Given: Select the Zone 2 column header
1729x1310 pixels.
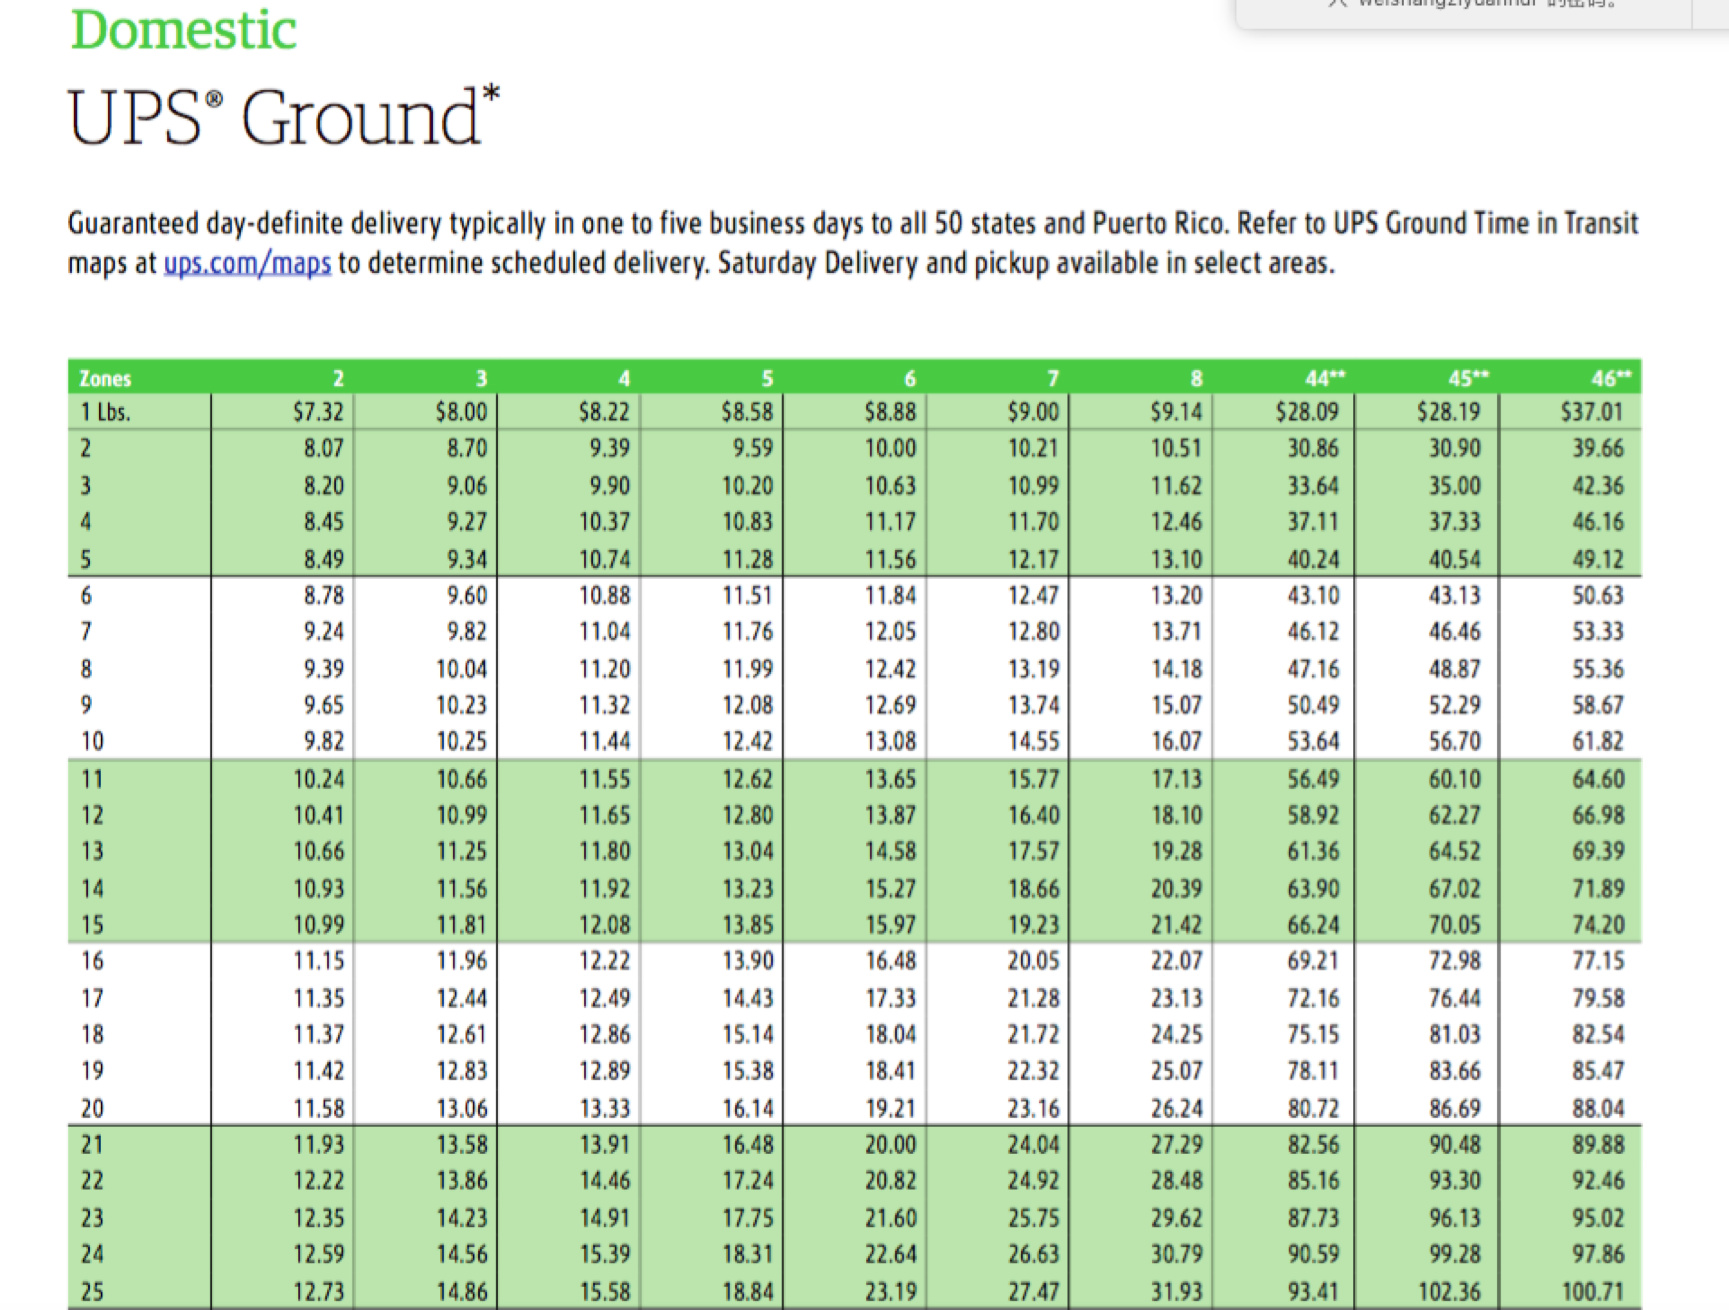Looking at the screenshot, I should [x=338, y=378].
